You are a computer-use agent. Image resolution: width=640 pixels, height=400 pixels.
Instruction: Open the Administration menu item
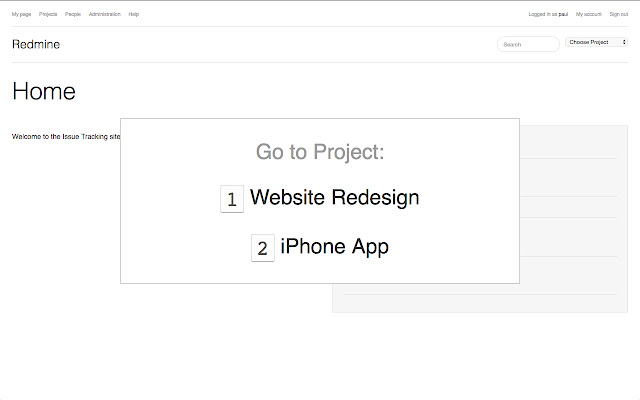[x=104, y=14]
